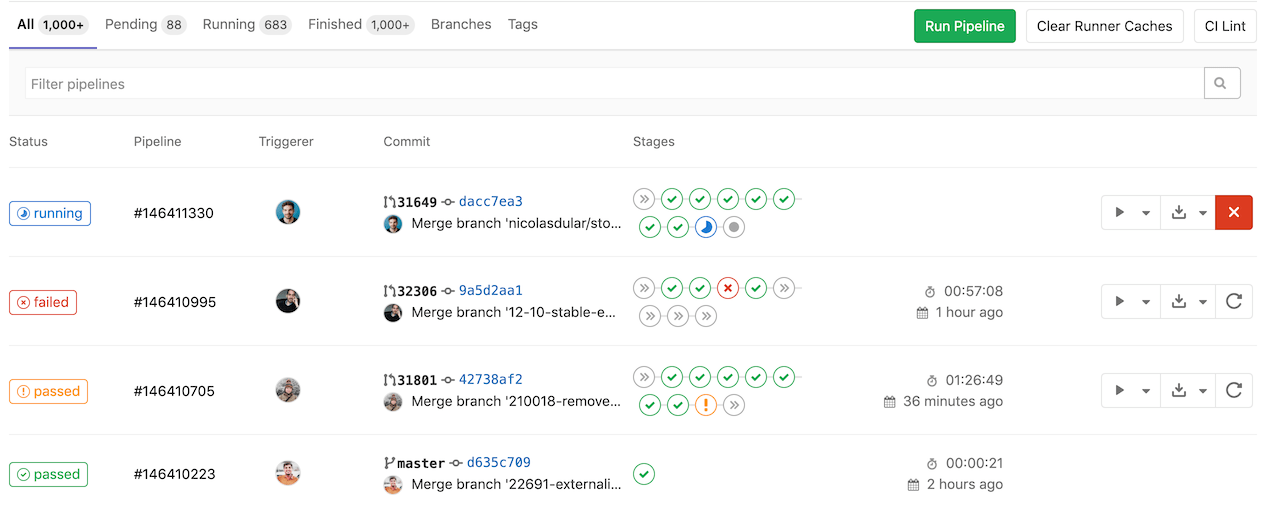The width and height of the screenshot is (1269, 506).
Task: Click the passed stage icon of master pipeline
Action: (644, 474)
